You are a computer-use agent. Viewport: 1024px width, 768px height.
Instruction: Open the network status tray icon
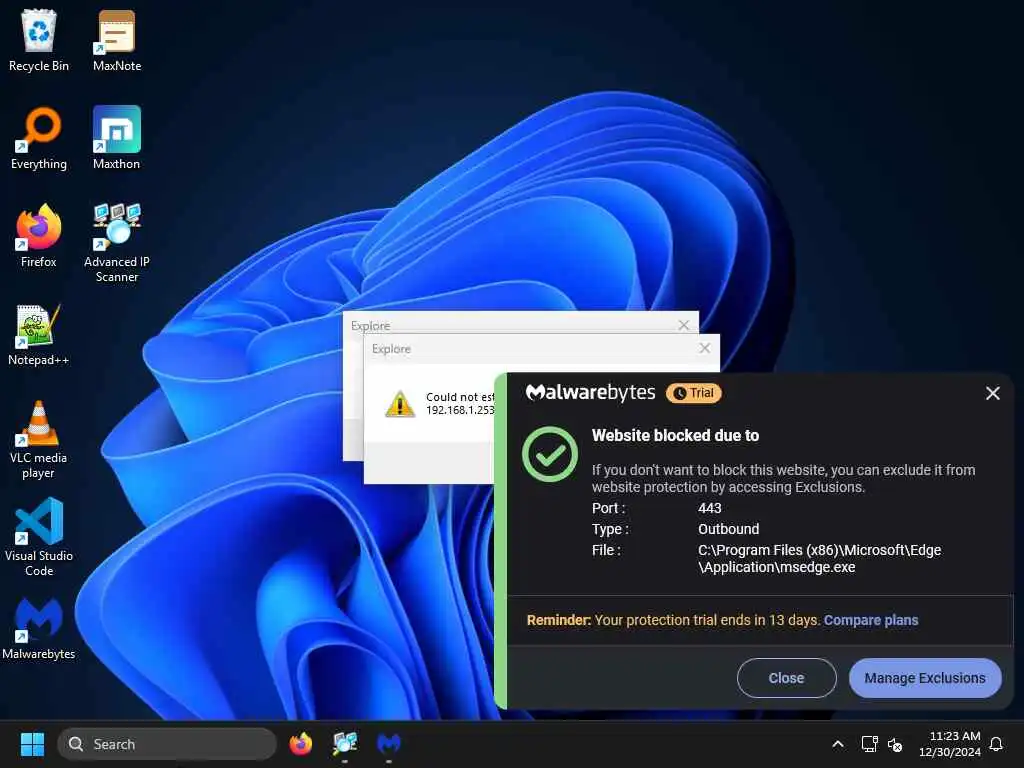[869, 744]
